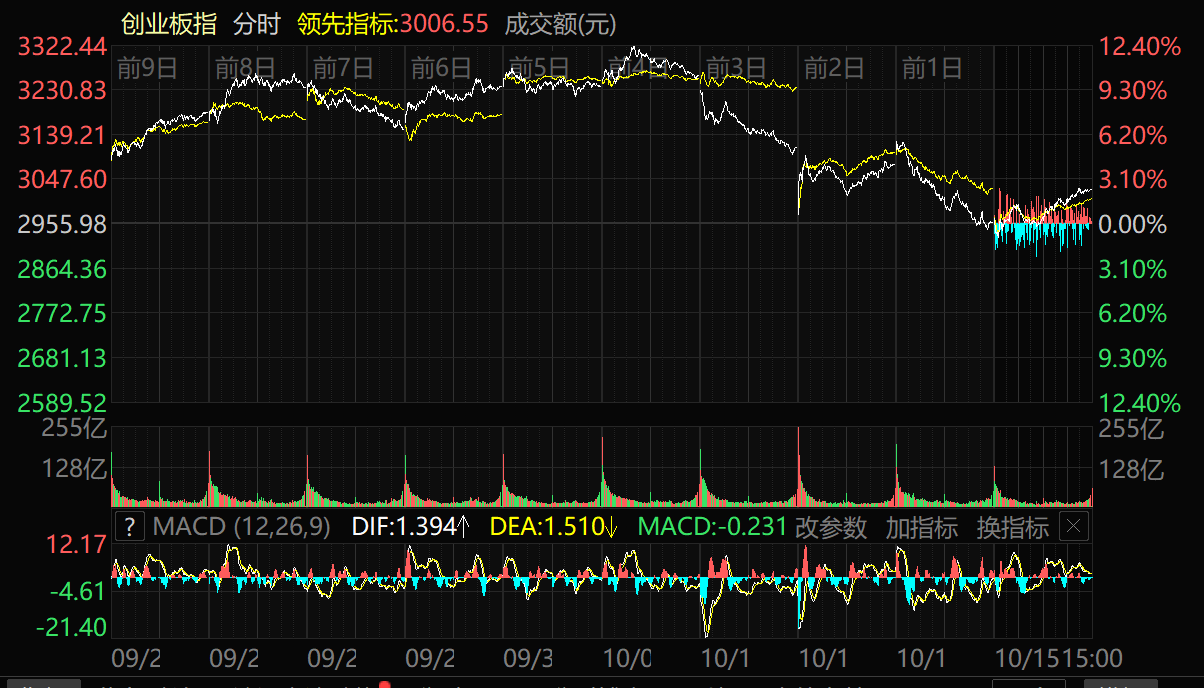The height and width of the screenshot is (688, 1204).
Task: Click the 领先指标 value 3006.55
Action: click(444, 24)
